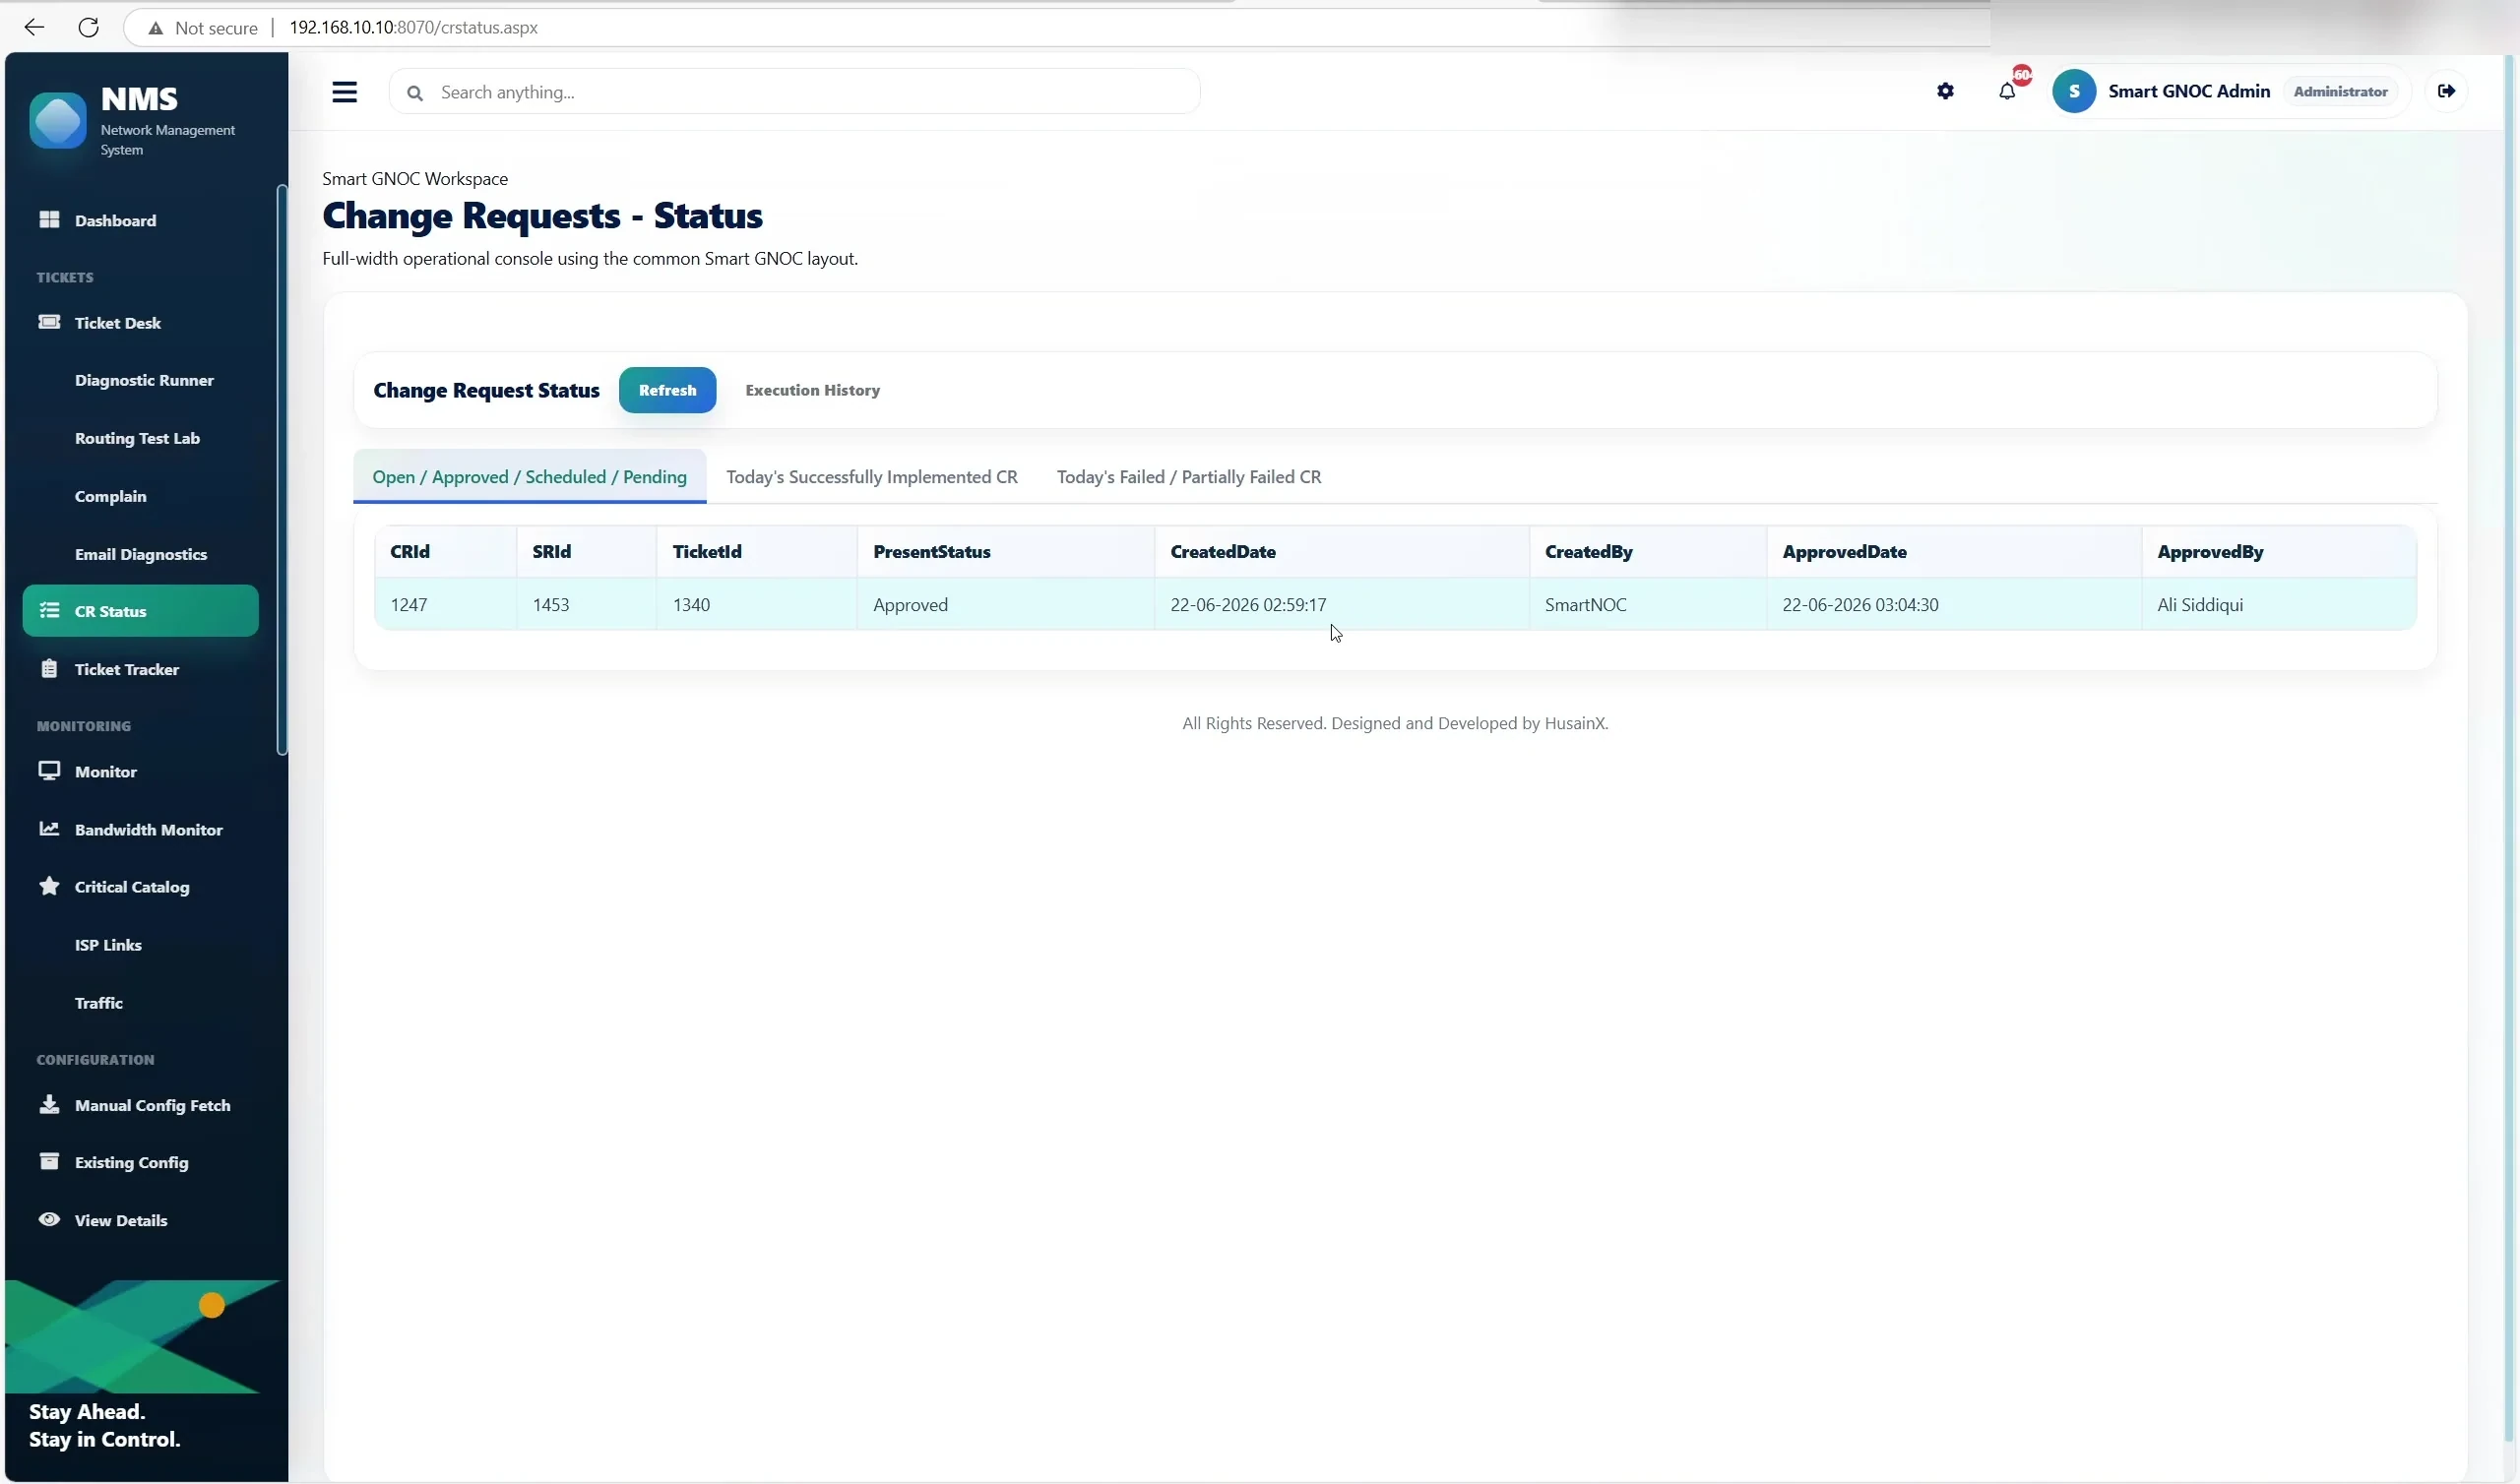This screenshot has width=2520, height=1484.
Task: Select Open / Approved / Scheduled / Pending tab
Action: click(529, 477)
